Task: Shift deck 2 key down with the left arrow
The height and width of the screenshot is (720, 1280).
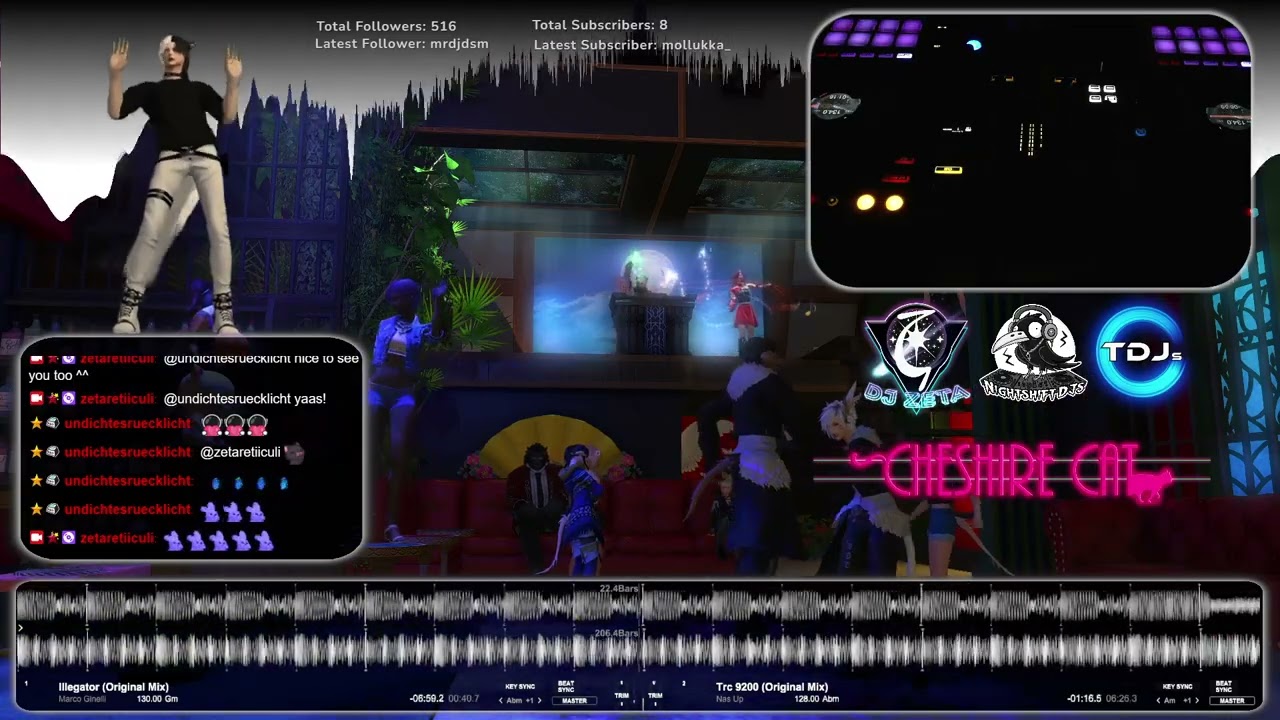Action: pos(1158,701)
